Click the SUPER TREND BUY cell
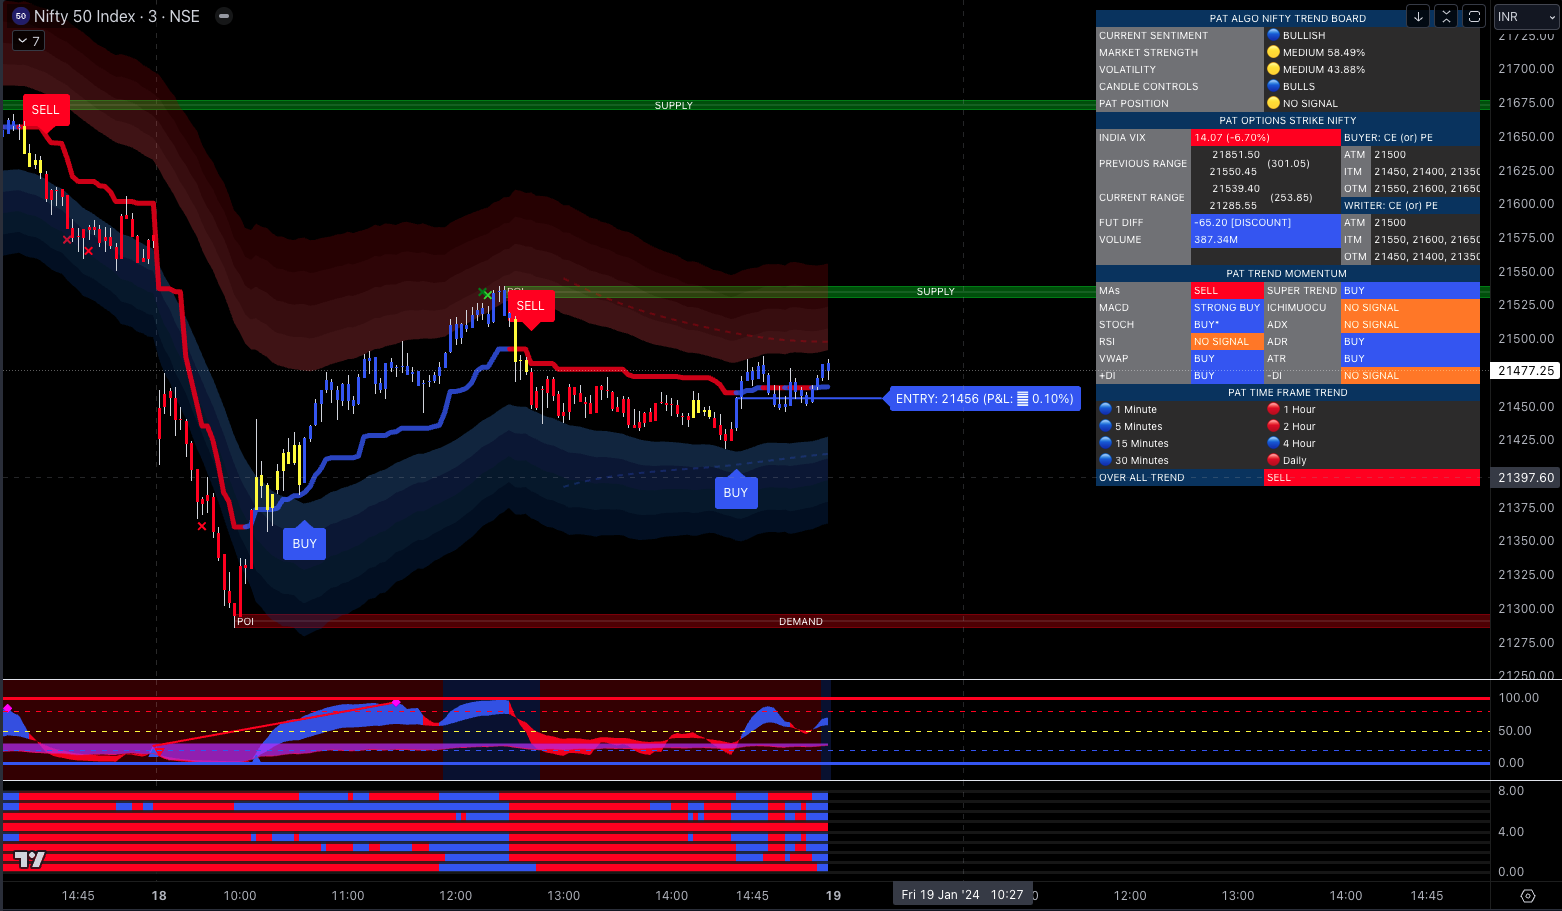 pyautogui.click(x=1410, y=291)
